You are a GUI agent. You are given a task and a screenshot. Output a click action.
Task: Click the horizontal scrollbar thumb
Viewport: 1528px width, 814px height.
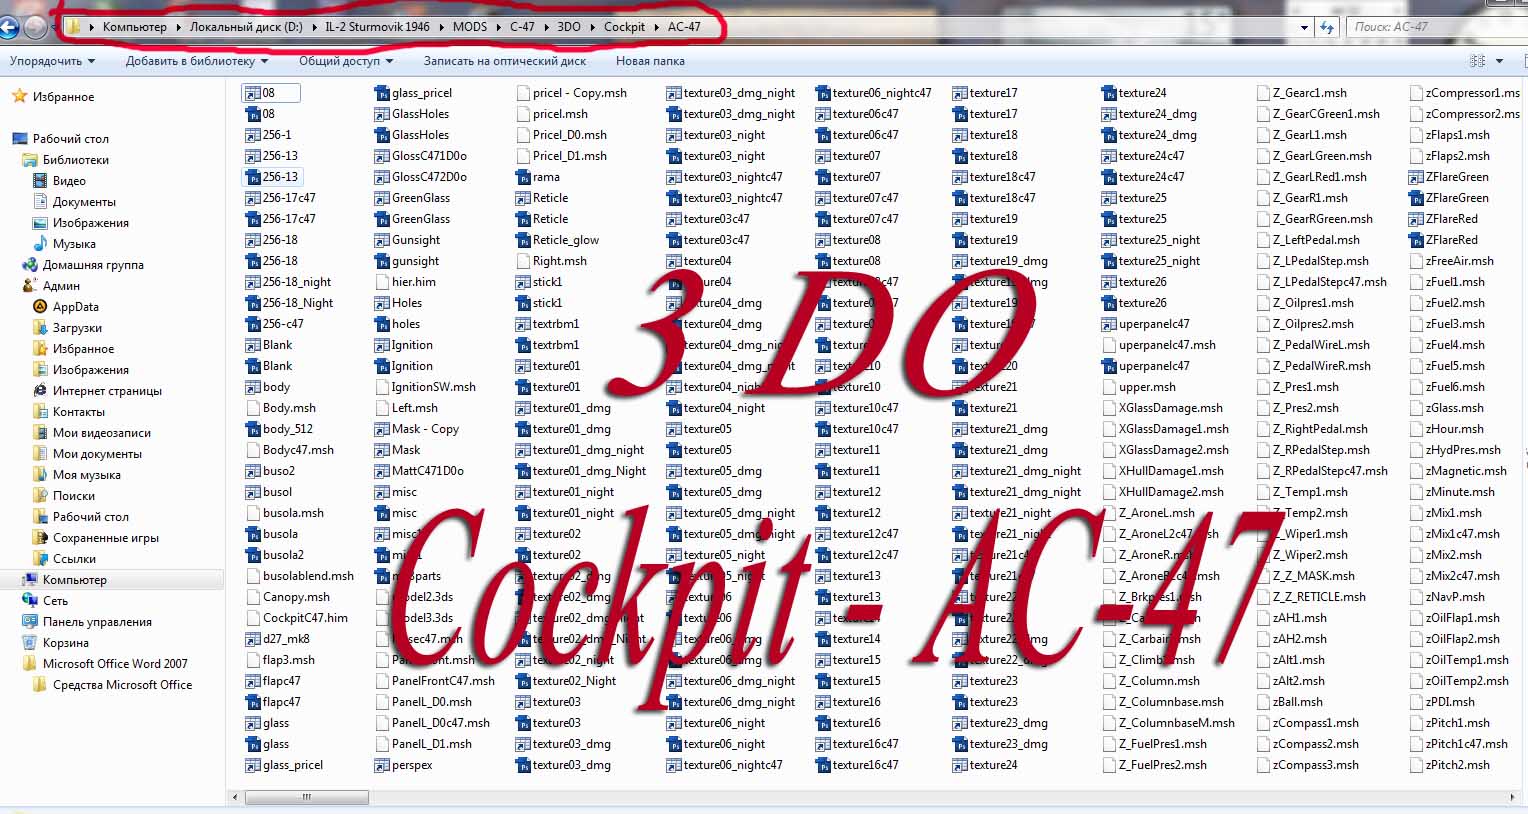click(306, 797)
